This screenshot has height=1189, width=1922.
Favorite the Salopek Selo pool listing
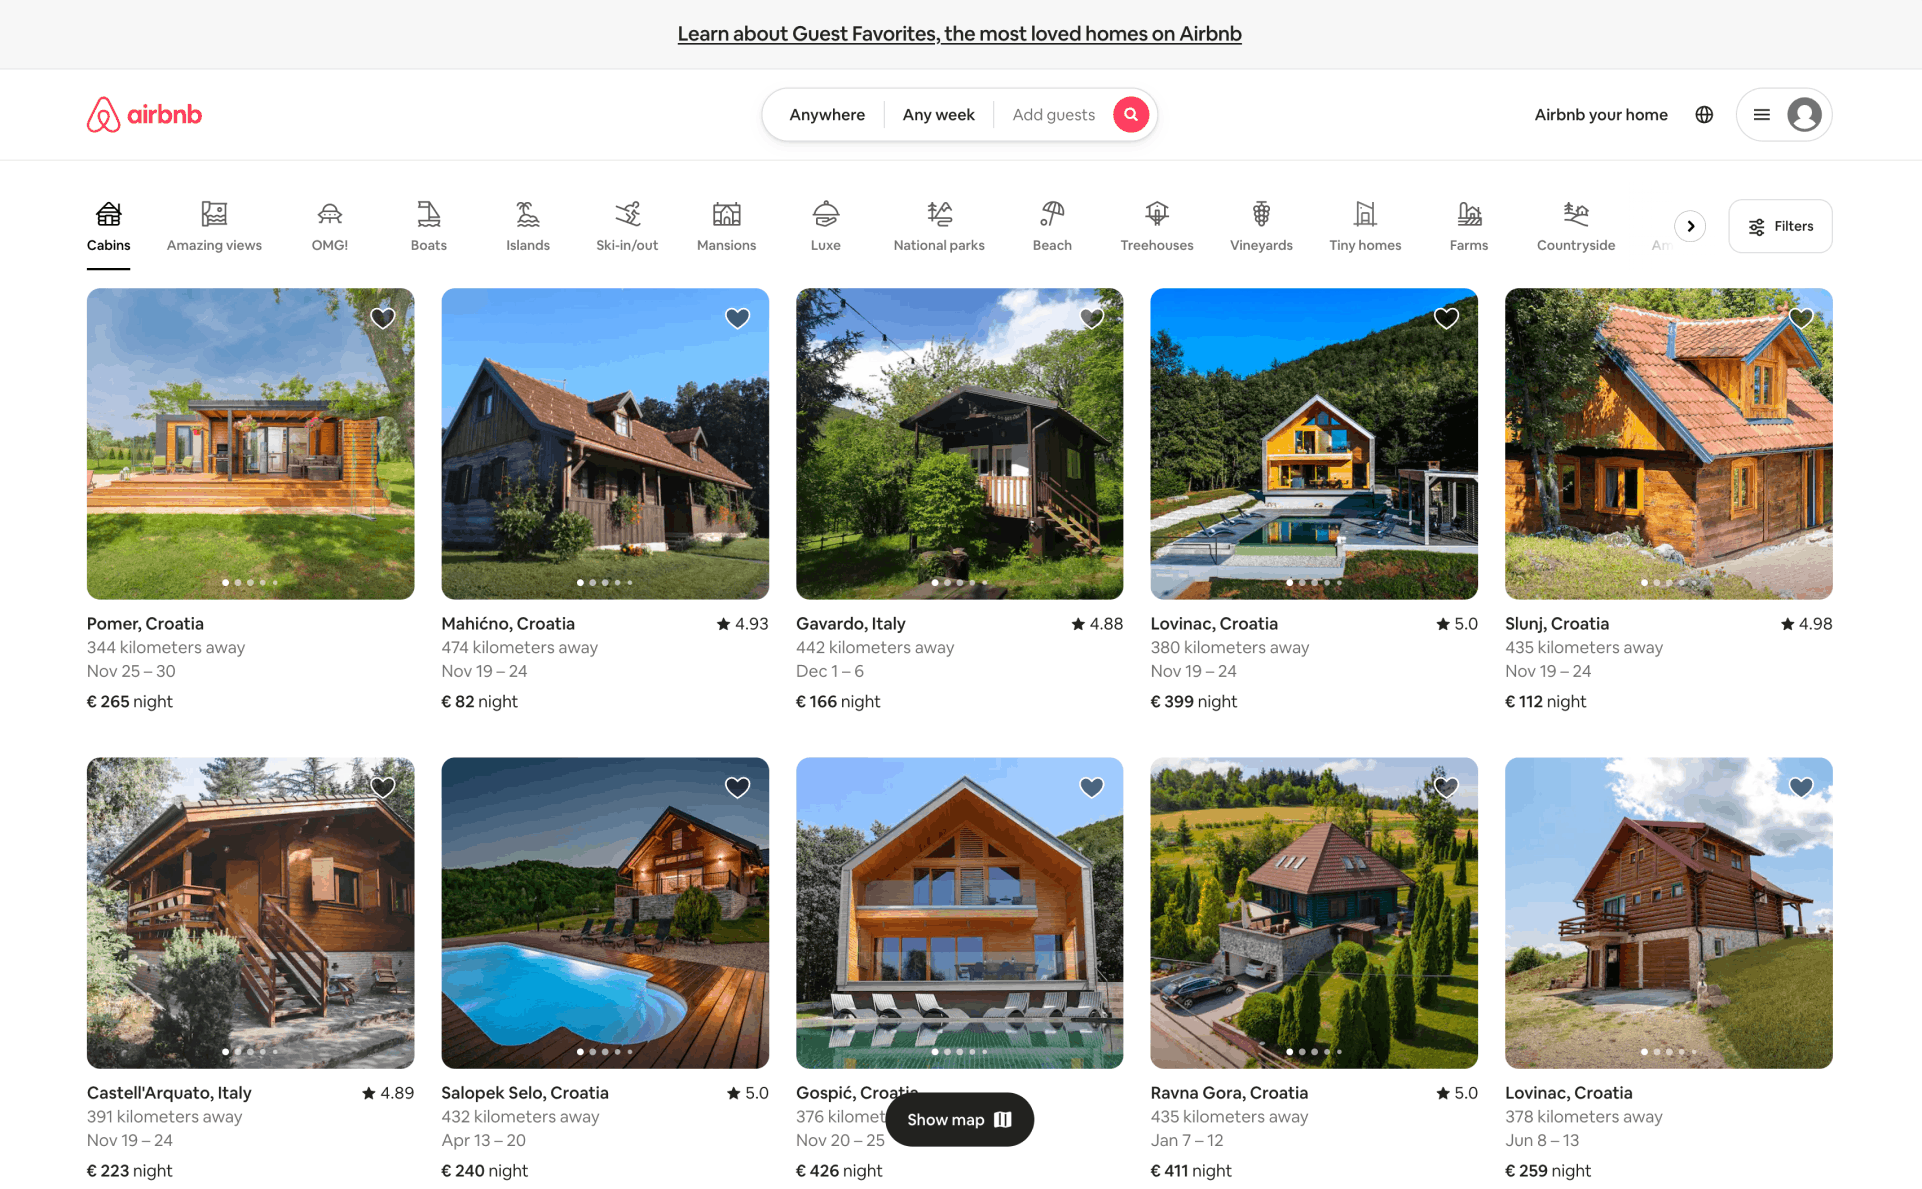click(737, 787)
